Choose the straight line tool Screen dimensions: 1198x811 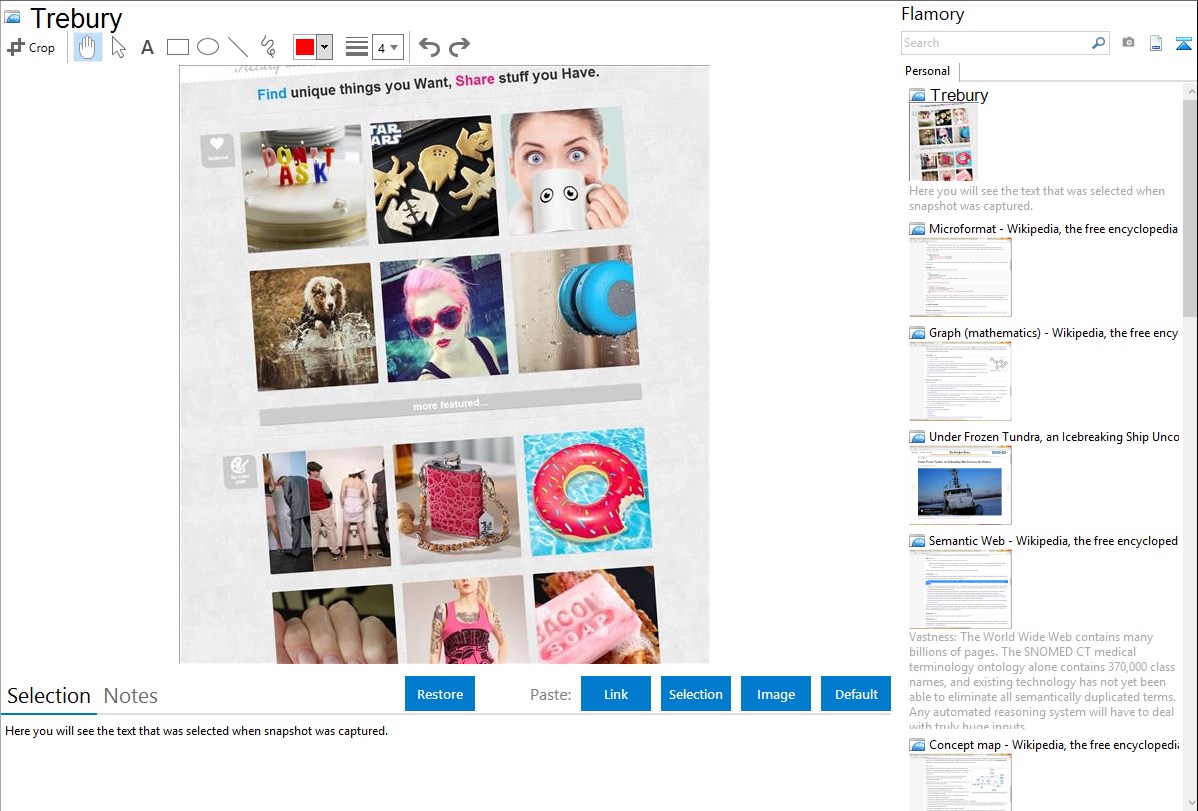point(238,47)
